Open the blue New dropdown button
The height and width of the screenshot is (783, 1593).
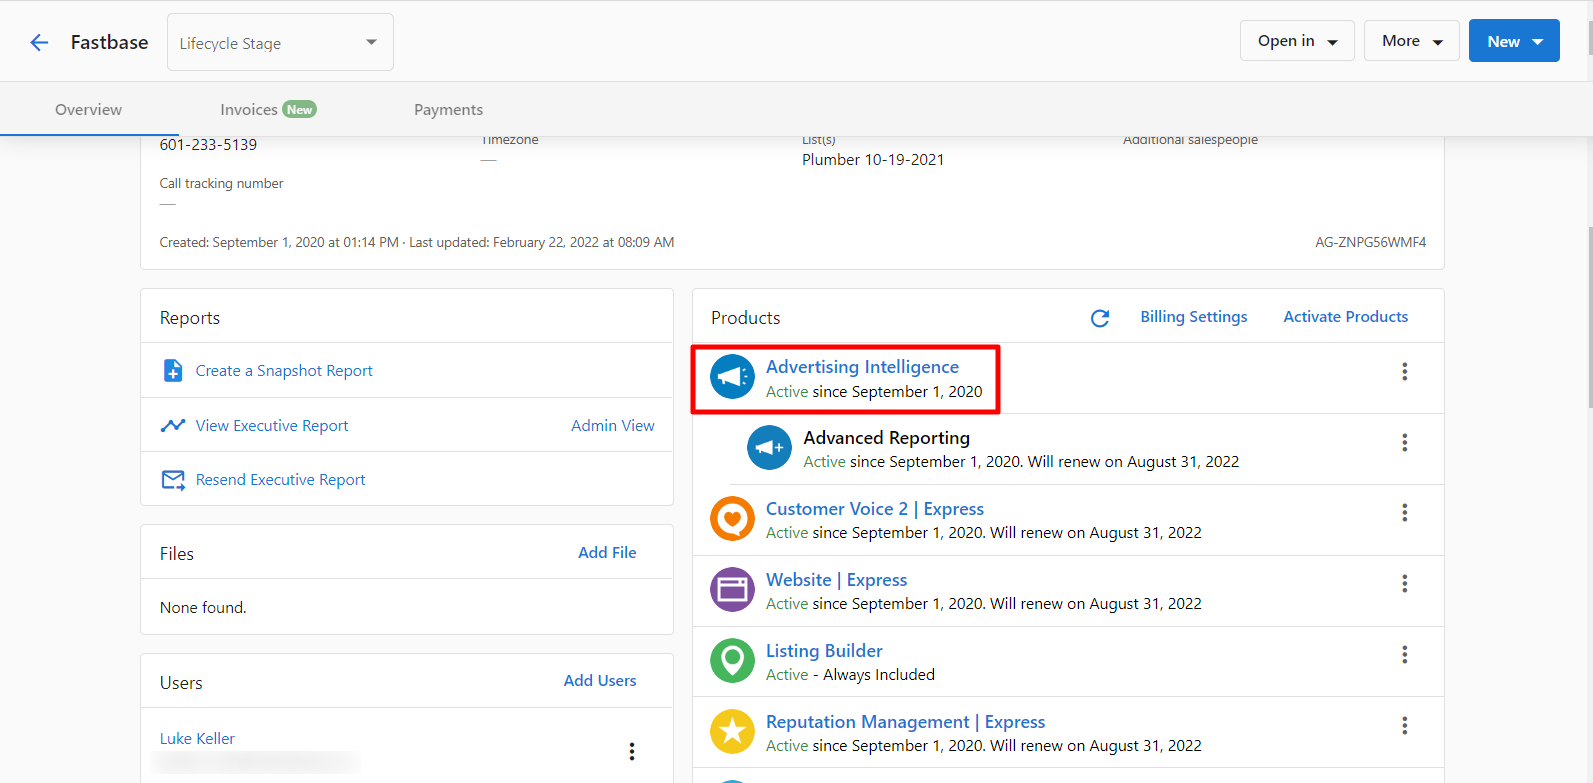tap(1513, 41)
